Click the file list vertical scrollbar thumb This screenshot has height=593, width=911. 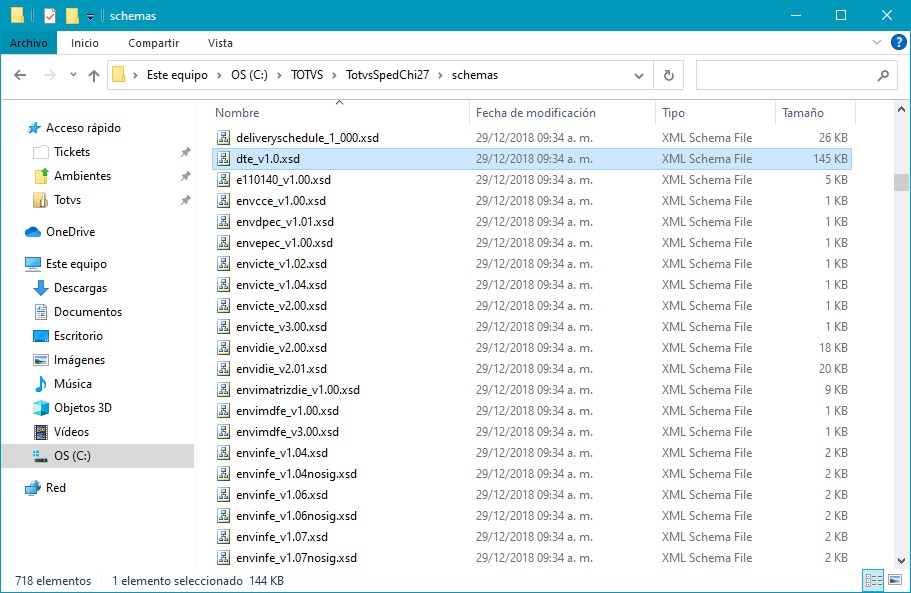(901, 182)
